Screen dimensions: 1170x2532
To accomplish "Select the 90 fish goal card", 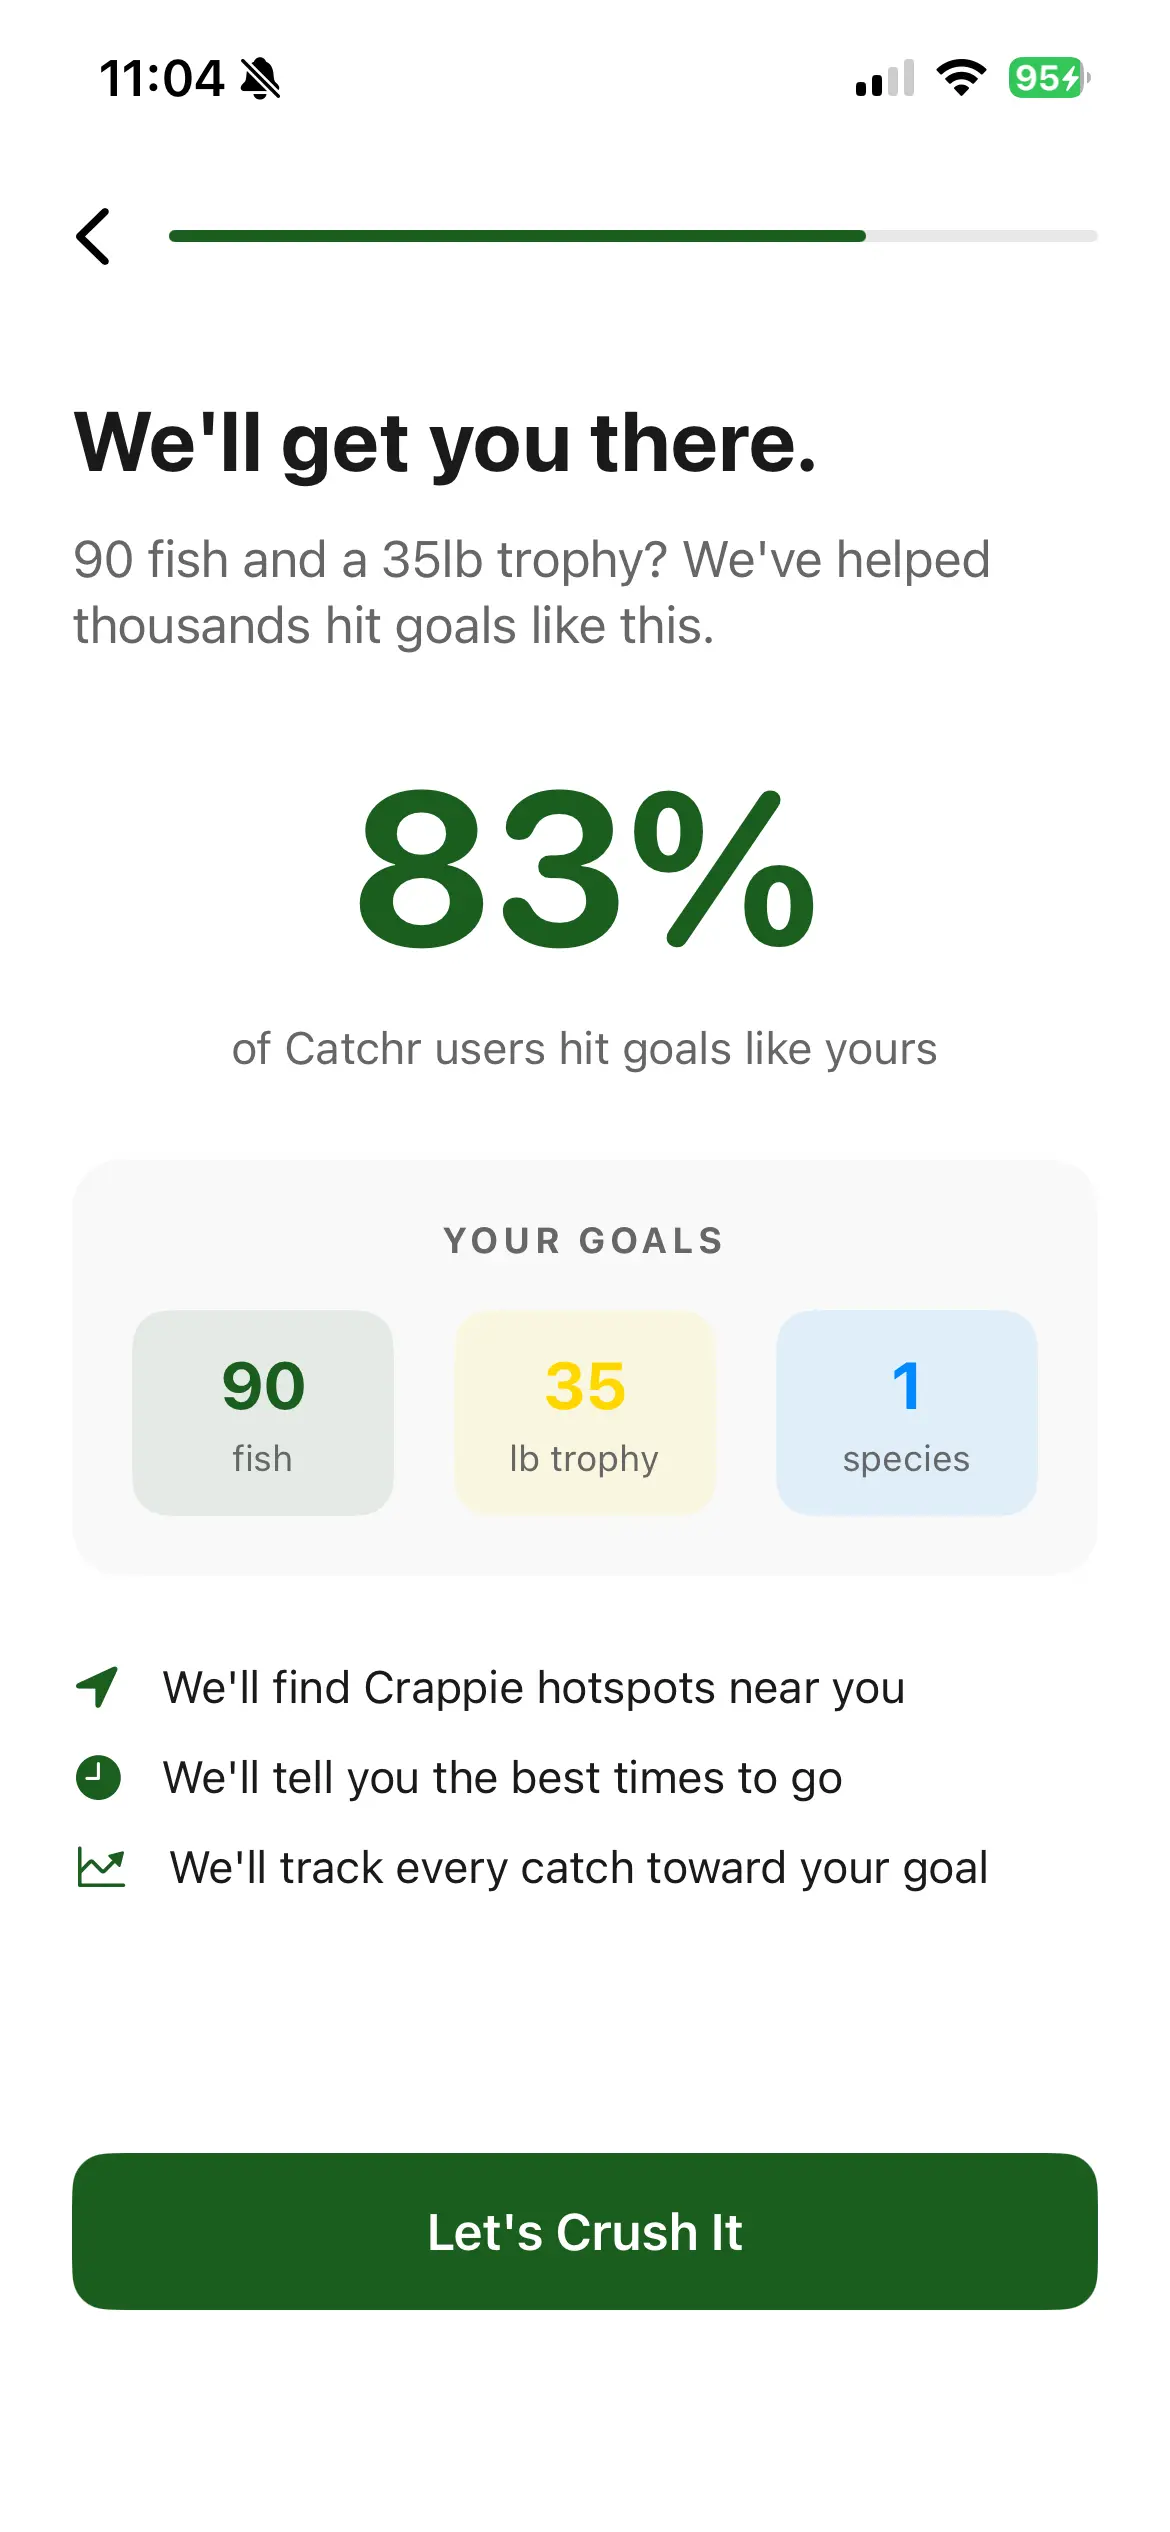I will (263, 1412).
